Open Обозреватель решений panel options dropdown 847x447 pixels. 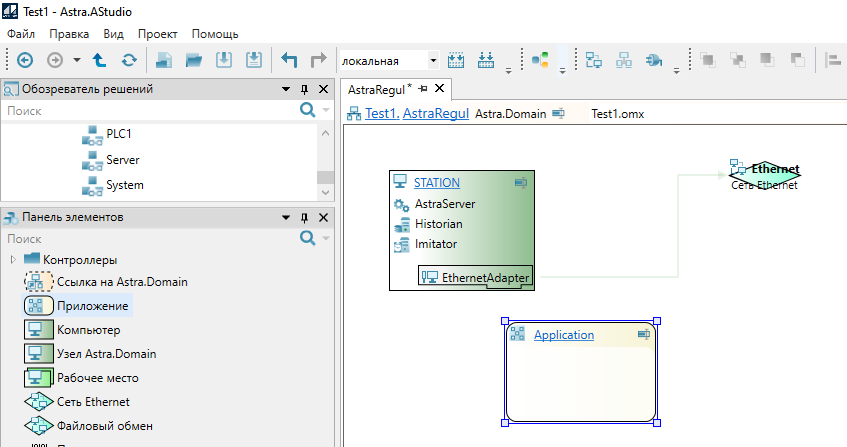pos(286,89)
